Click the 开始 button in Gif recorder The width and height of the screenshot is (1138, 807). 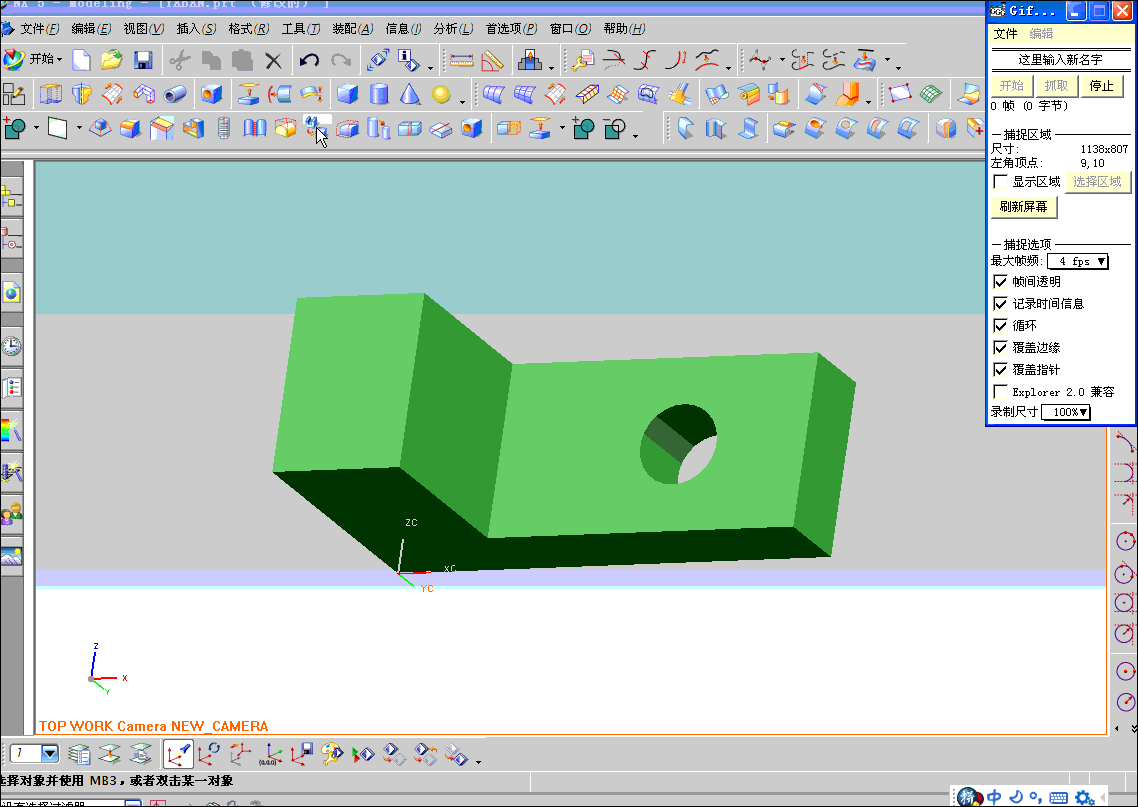pos(1012,86)
